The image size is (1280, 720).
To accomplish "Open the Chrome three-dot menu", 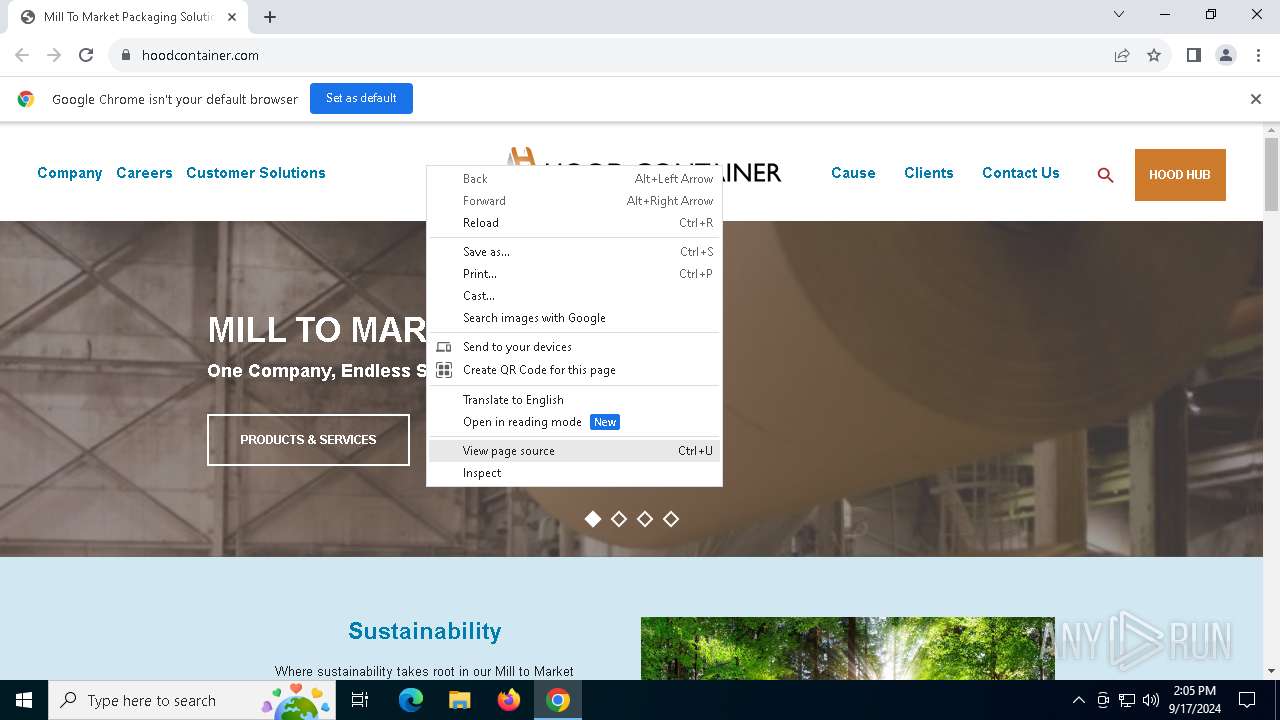I will [1258, 55].
